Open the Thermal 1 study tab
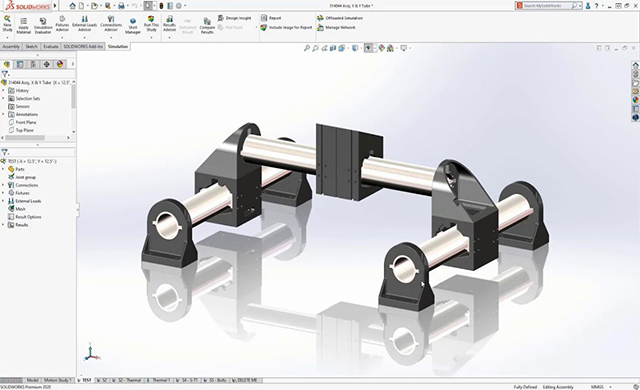Viewport: 640px width, 390px height. [159, 380]
